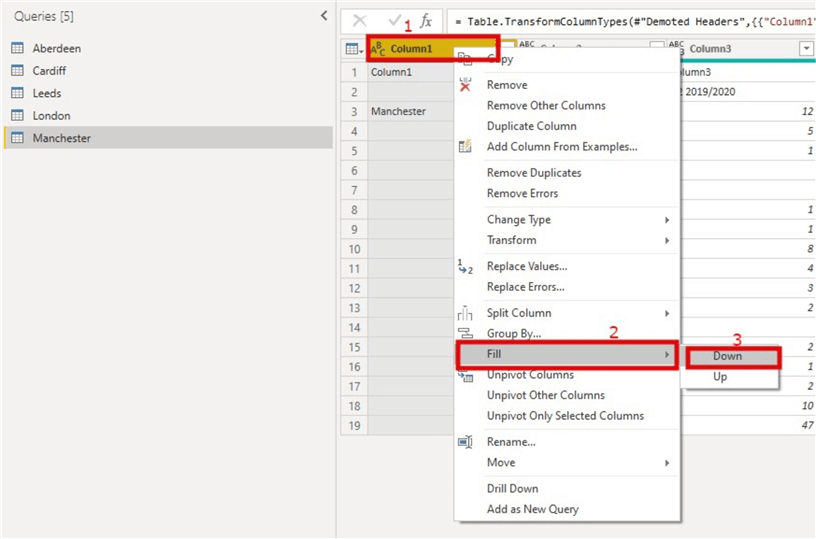Viewport: 816px width, 539px height.
Task: Choose Up in the Fill submenu
Action: (720, 378)
